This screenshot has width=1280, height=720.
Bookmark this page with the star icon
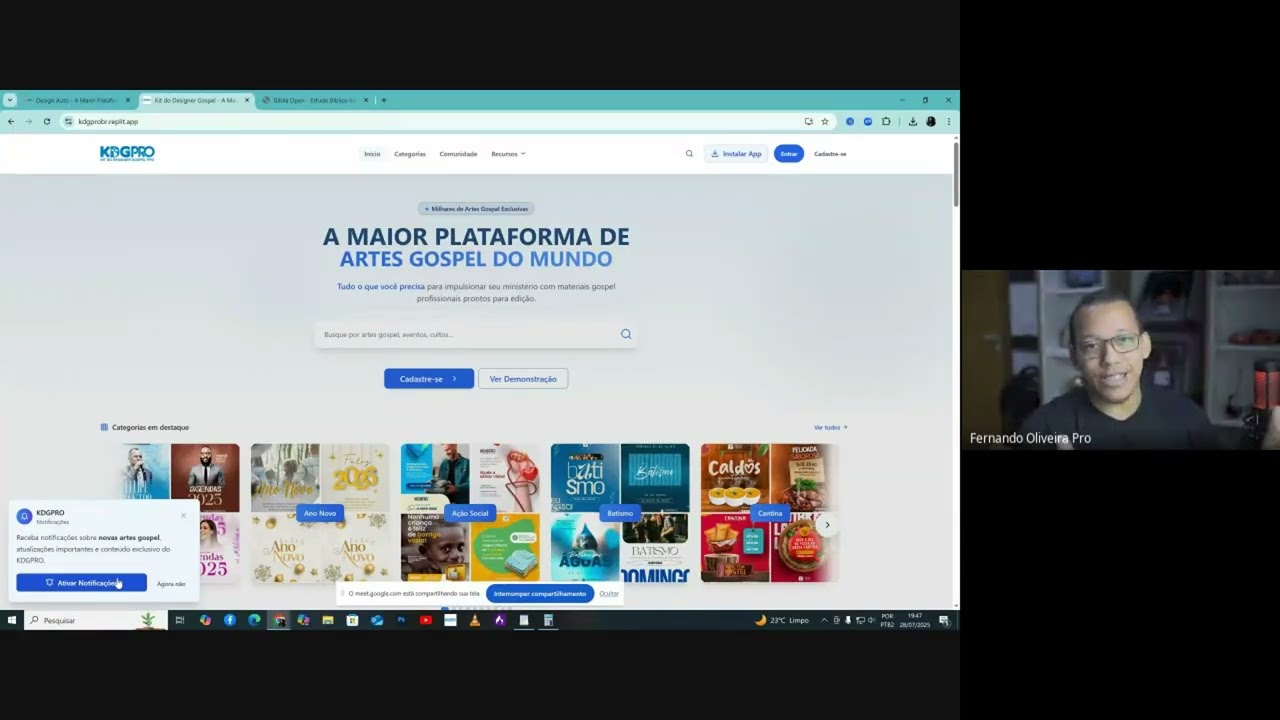[x=825, y=121]
